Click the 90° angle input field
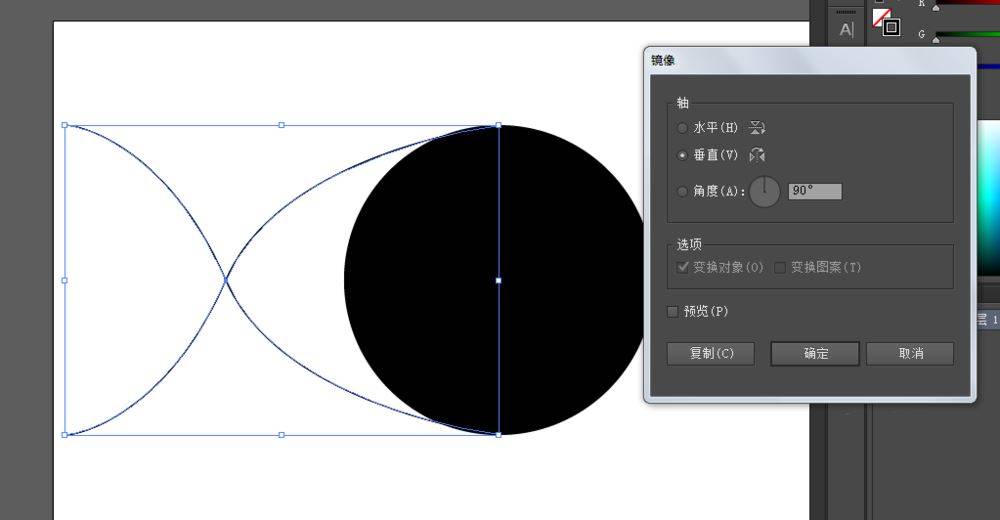This screenshot has width=1000, height=520. click(815, 191)
